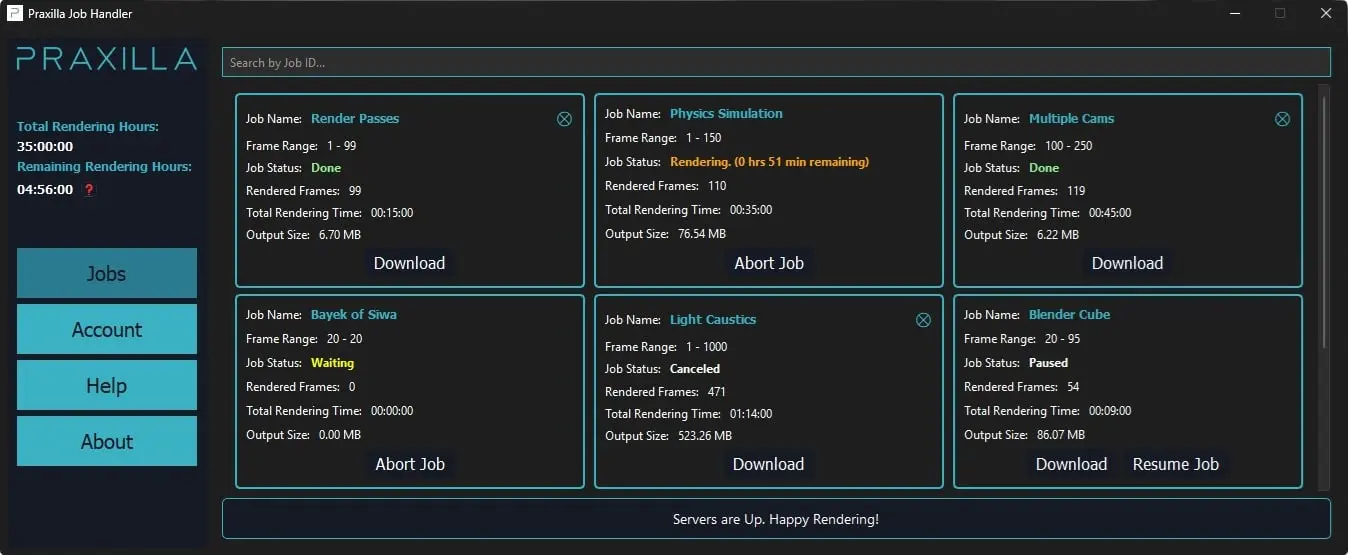Screen dimensions: 1348x555
Task: Abort the Physics Simulation job
Action: point(768,264)
